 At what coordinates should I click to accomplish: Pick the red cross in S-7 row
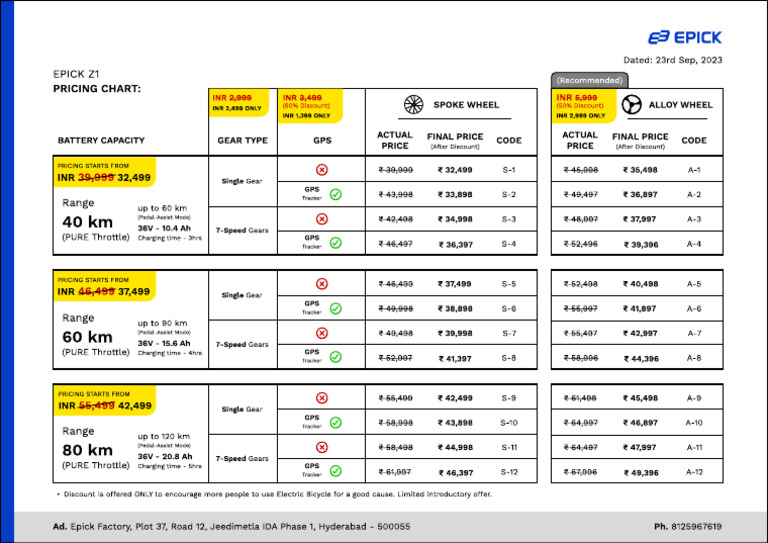[322, 333]
